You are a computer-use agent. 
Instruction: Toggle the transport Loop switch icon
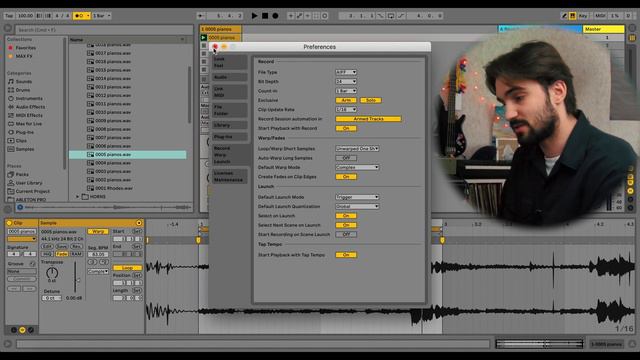click(x=391, y=16)
